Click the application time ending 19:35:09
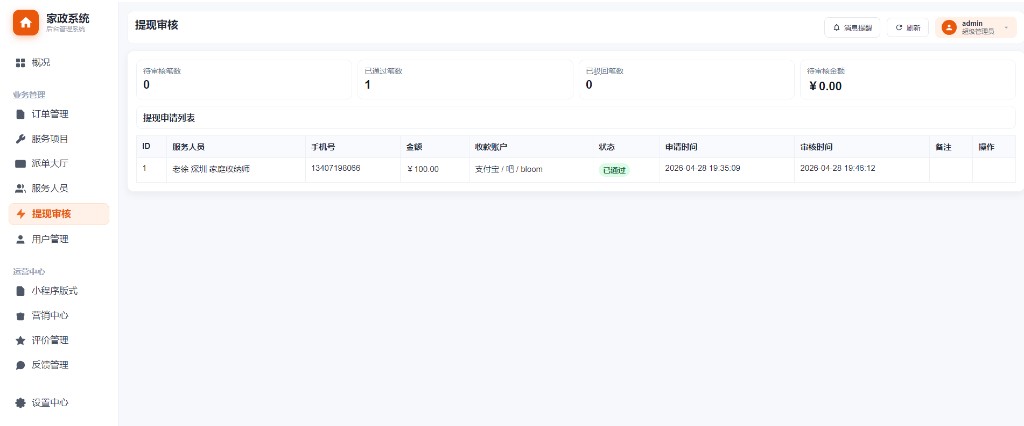The height and width of the screenshot is (426, 1024). [x=702, y=169]
